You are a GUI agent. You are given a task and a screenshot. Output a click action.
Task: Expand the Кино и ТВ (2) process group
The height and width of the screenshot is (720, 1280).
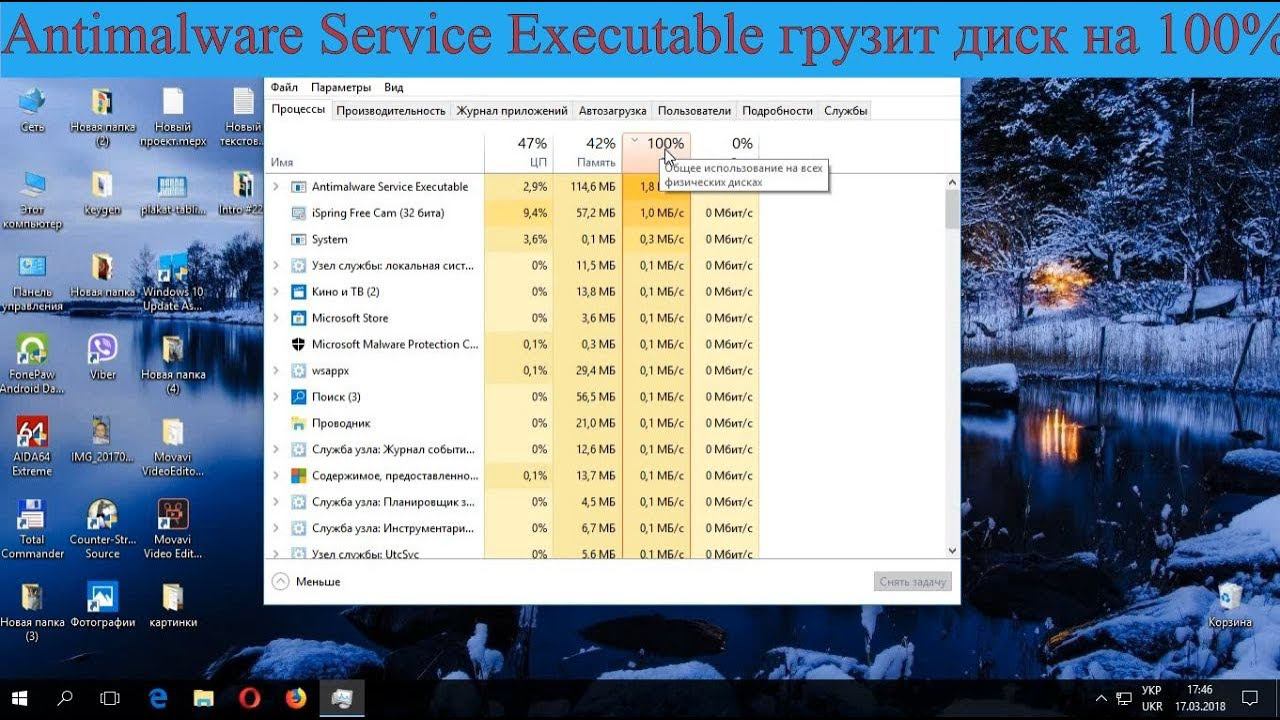coord(276,292)
